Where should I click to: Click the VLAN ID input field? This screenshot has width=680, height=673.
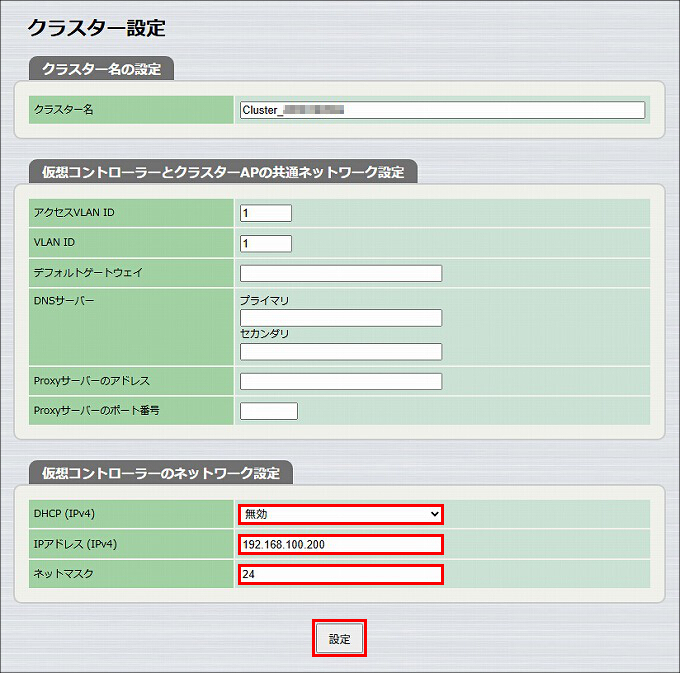point(266,243)
